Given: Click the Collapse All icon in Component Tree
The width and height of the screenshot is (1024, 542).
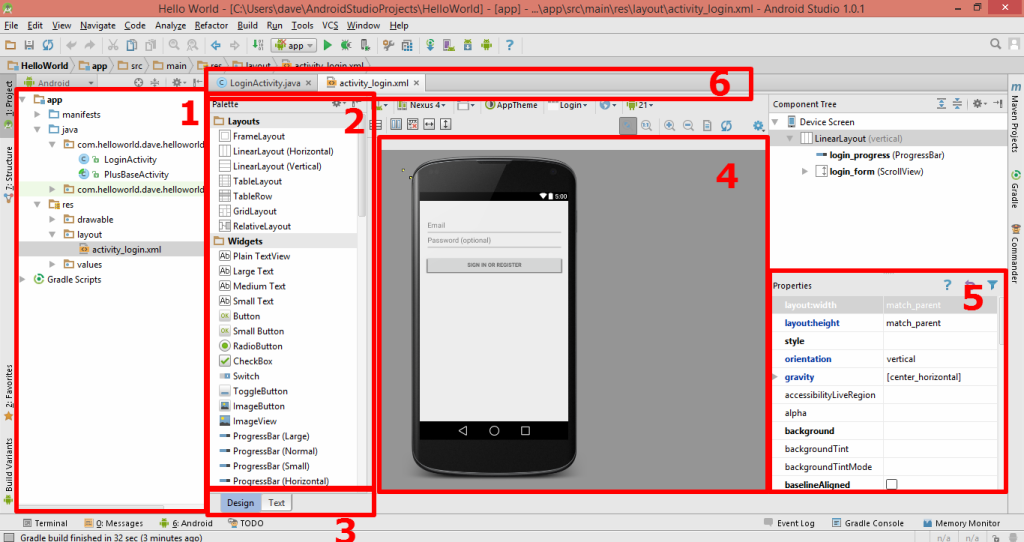Looking at the screenshot, I should [x=957, y=104].
